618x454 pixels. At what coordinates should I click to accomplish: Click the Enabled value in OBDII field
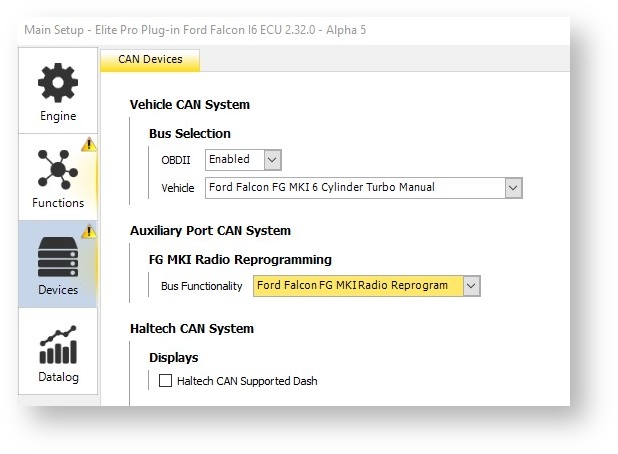229,159
